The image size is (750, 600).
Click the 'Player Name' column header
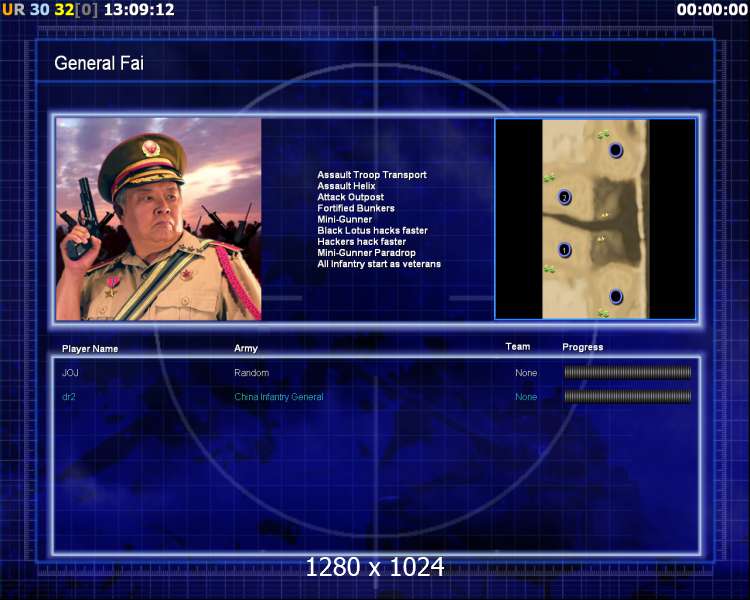pyautogui.click(x=90, y=349)
